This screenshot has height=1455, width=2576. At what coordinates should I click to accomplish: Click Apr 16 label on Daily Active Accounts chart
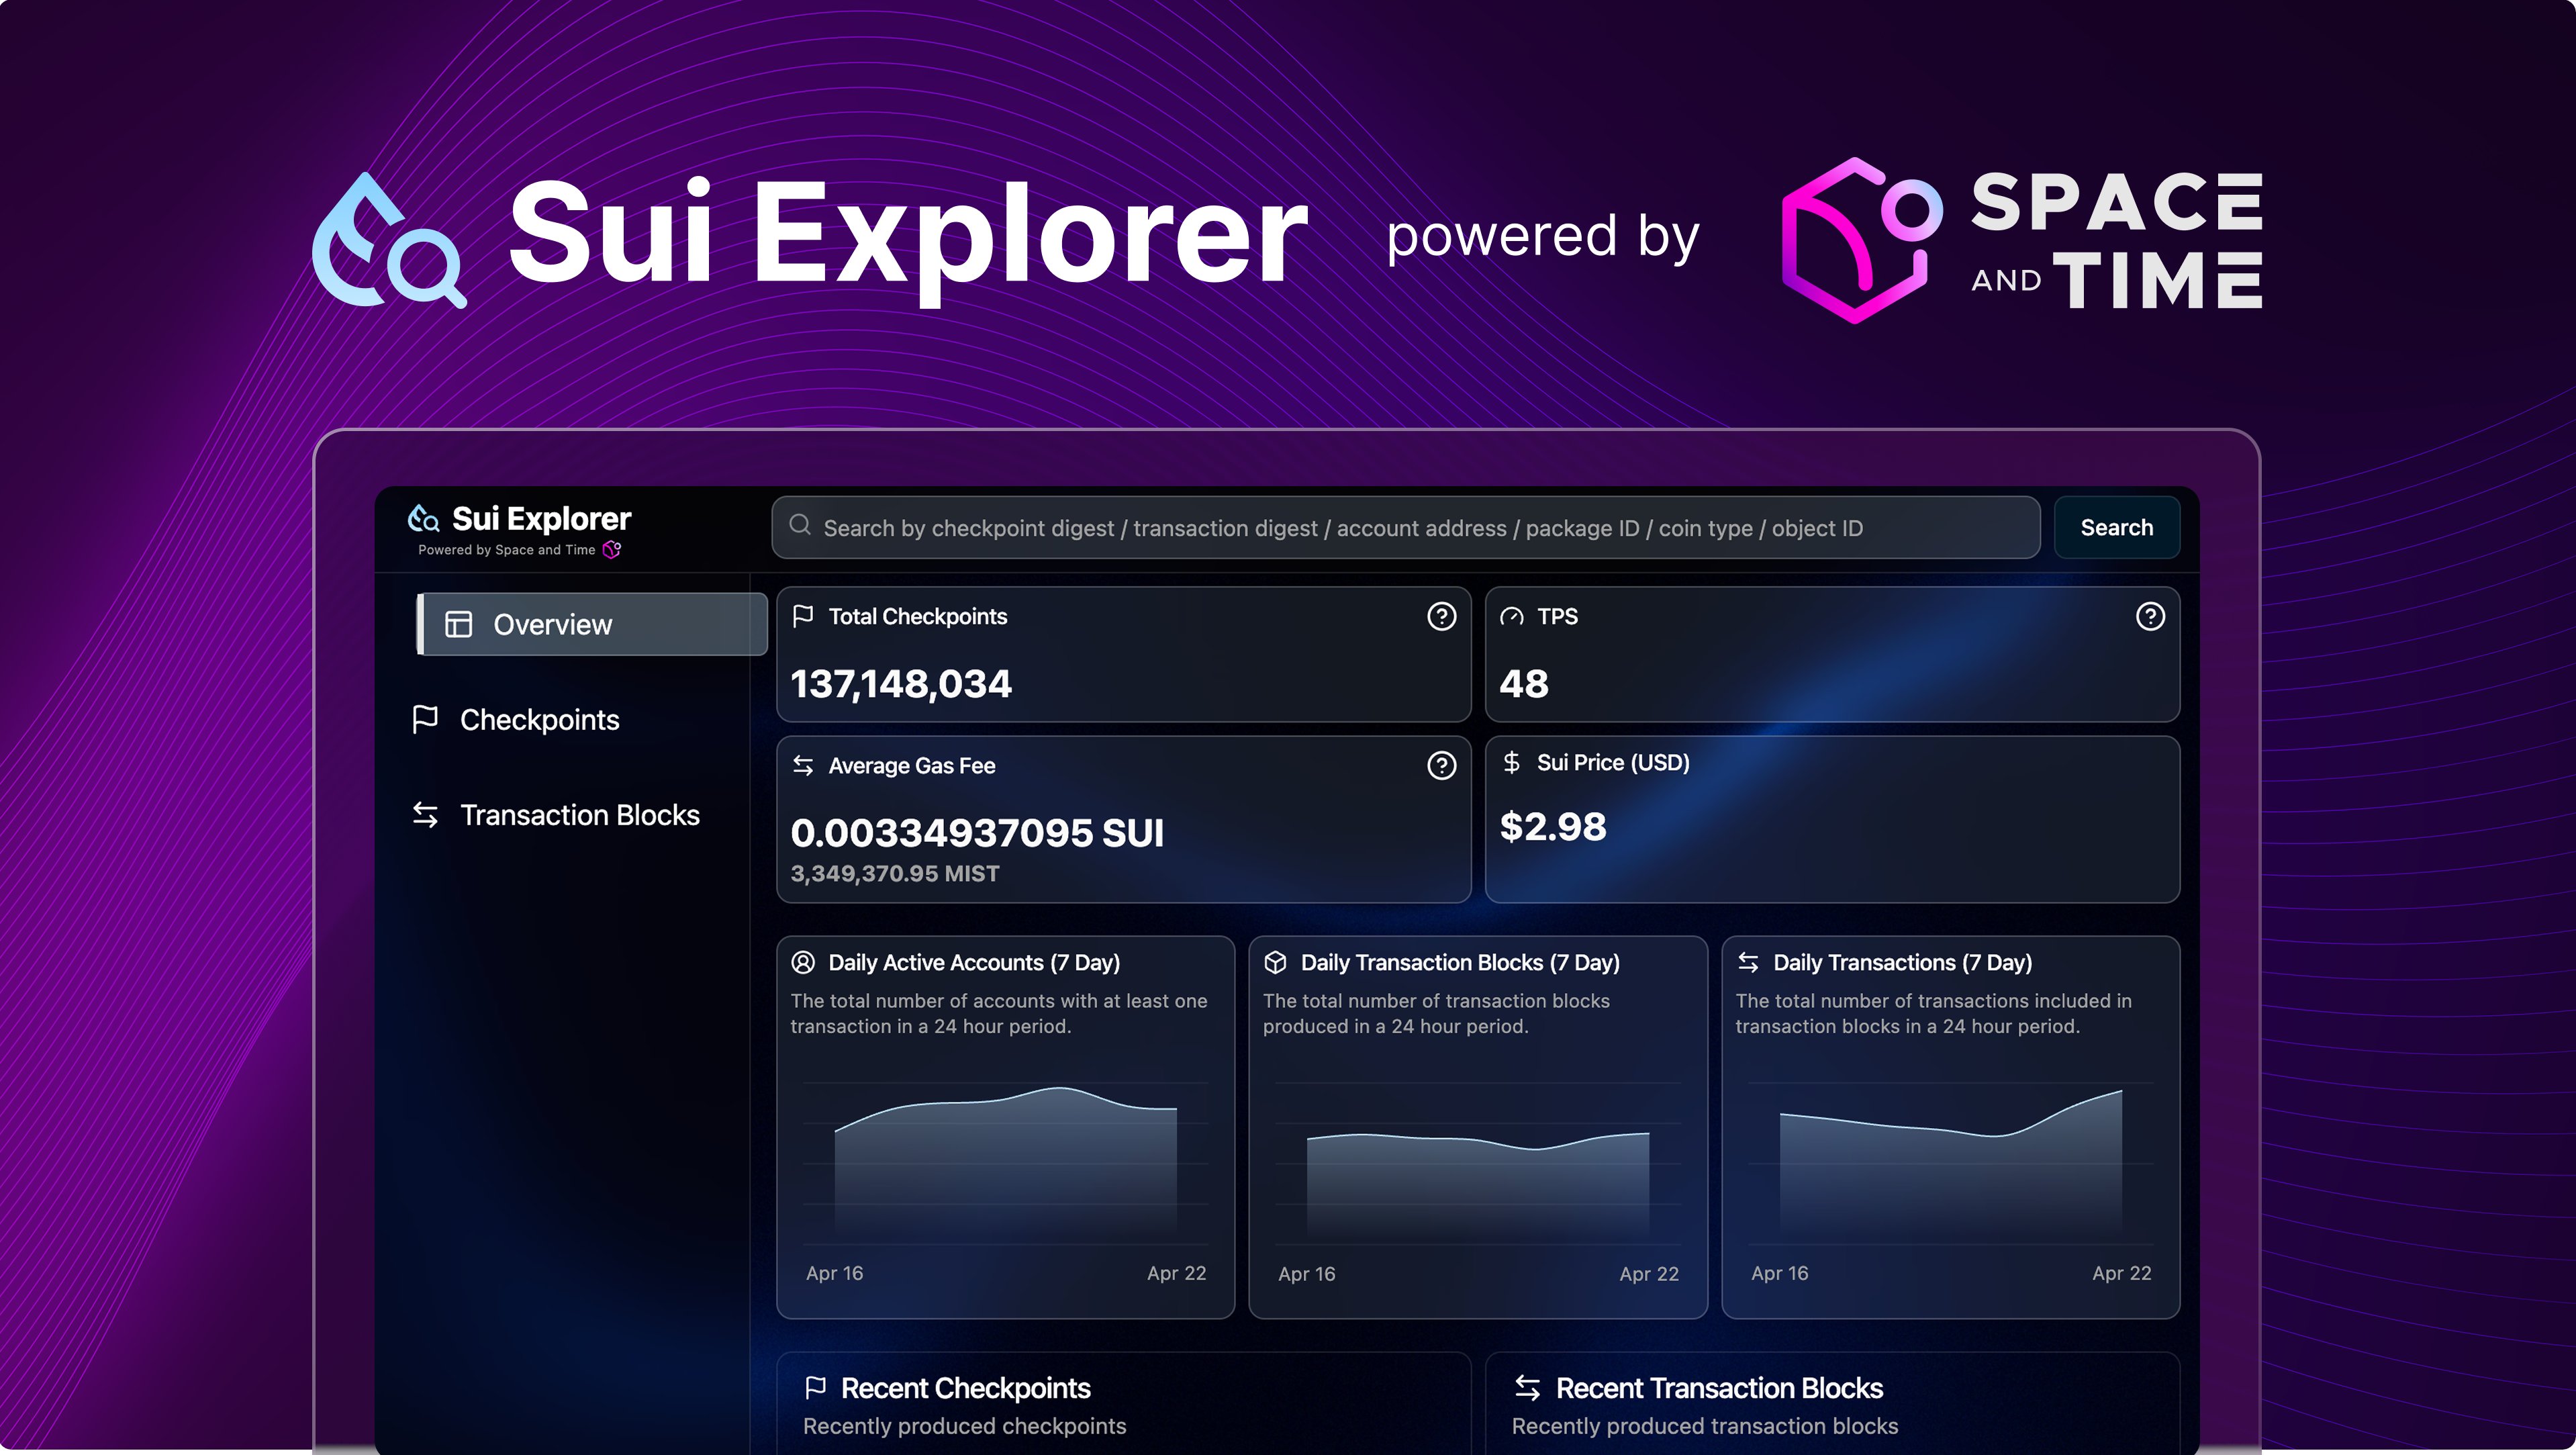click(x=834, y=1272)
